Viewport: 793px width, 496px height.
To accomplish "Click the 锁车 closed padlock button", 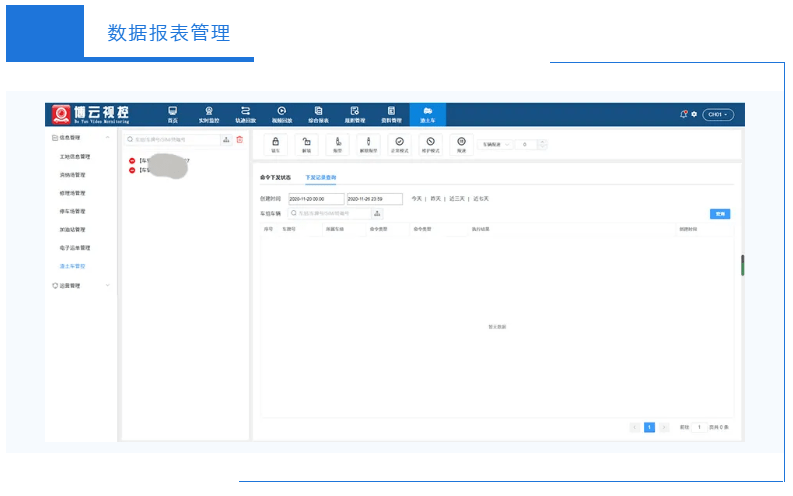I will (276, 145).
